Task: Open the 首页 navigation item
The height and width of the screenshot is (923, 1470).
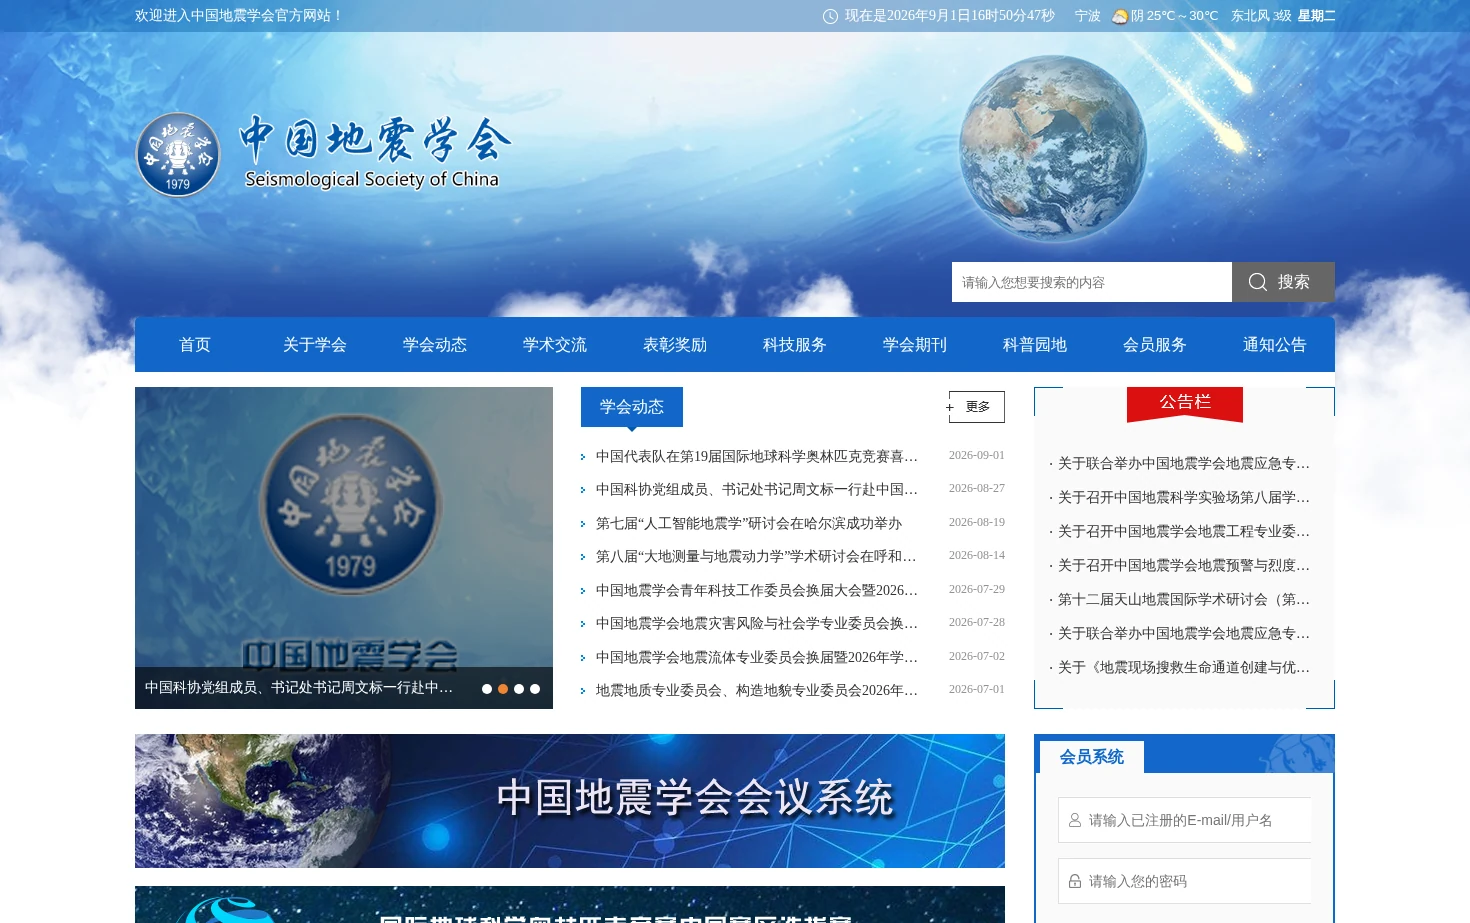Action: 195,345
